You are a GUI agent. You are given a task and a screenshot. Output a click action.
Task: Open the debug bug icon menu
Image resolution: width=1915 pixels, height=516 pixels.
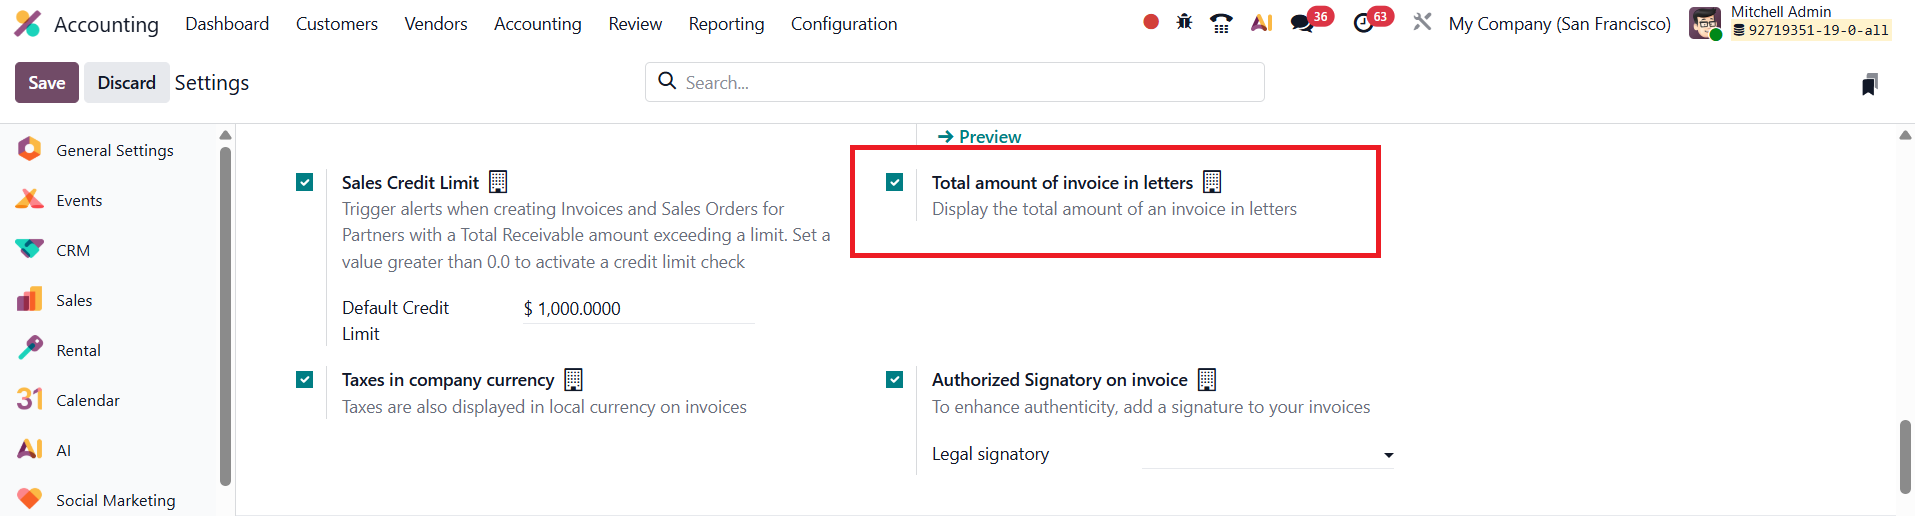[1184, 22]
